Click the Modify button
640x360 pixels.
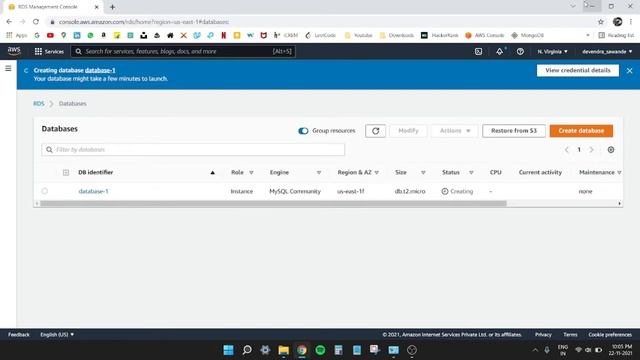tap(408, 131)
